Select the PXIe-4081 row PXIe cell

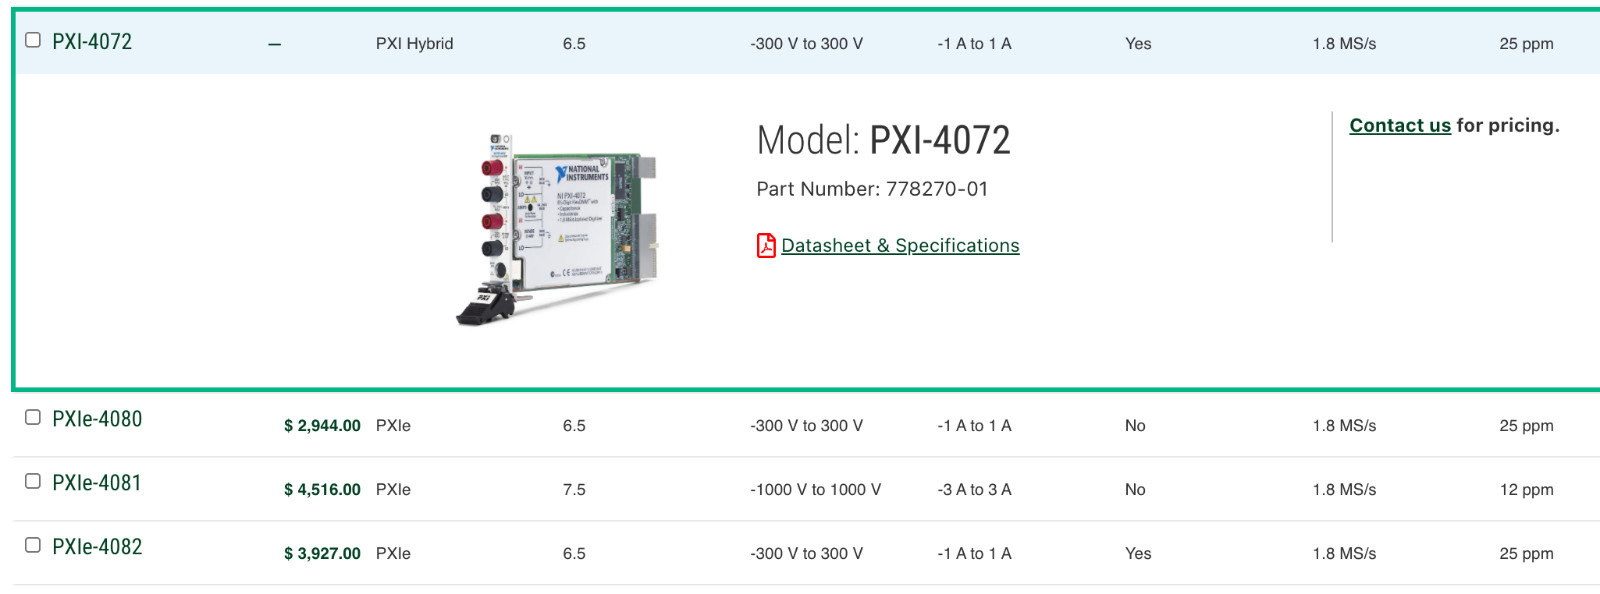click(393, 490)
